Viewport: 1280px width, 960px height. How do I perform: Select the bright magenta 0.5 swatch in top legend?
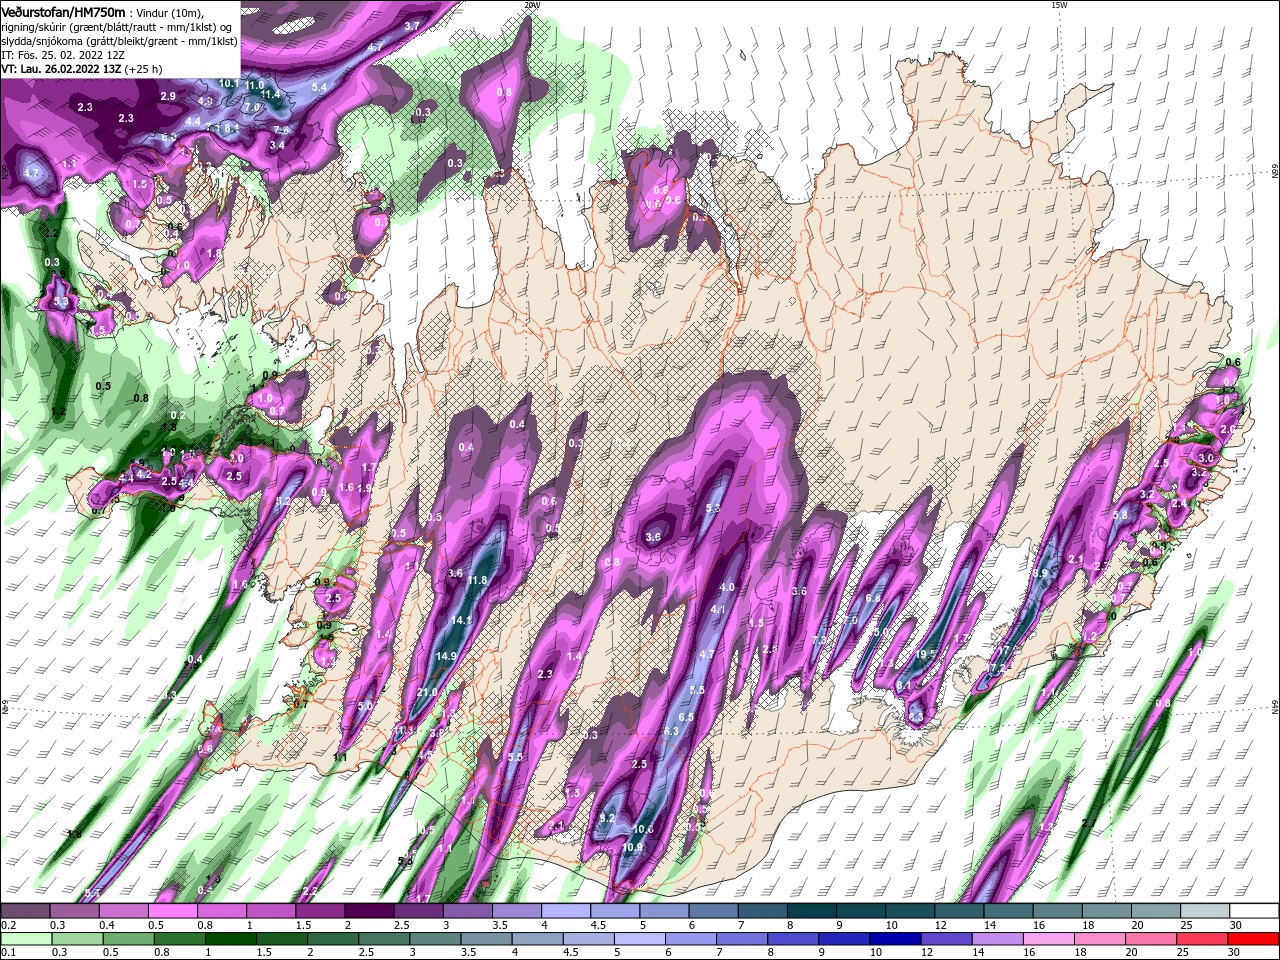click(171, 911)
